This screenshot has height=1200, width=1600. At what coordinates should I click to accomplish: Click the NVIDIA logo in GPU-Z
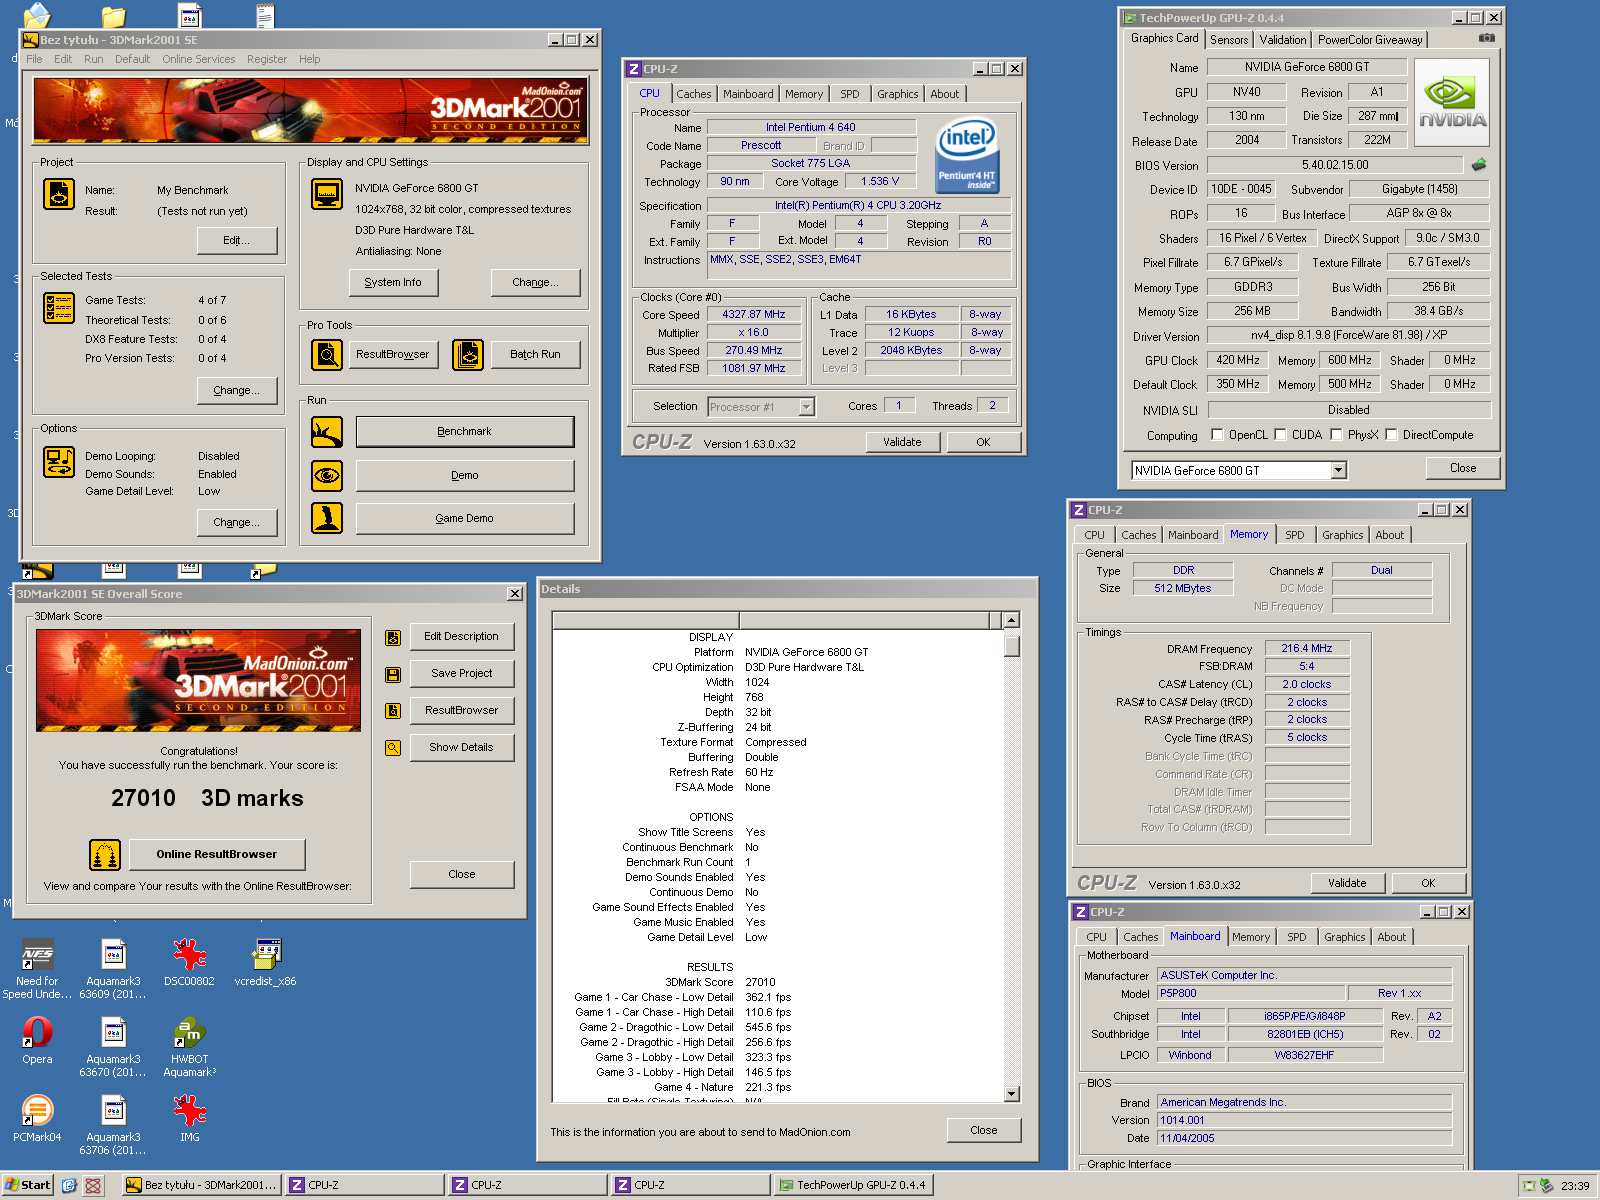(x=1452, y=102)
